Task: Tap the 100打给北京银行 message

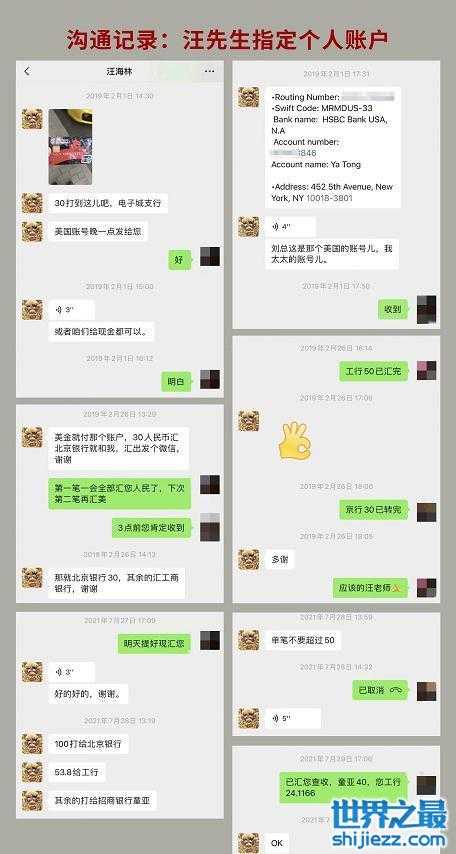Action: pyautogui.click(x=88, y=744)
